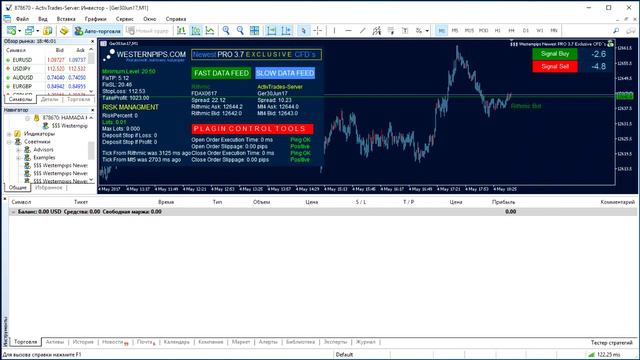This screenshot has height=360, width=640.
Task: Click the PLAGIN CONTROL TOOLS button
Action: click(x=252, y=129)
